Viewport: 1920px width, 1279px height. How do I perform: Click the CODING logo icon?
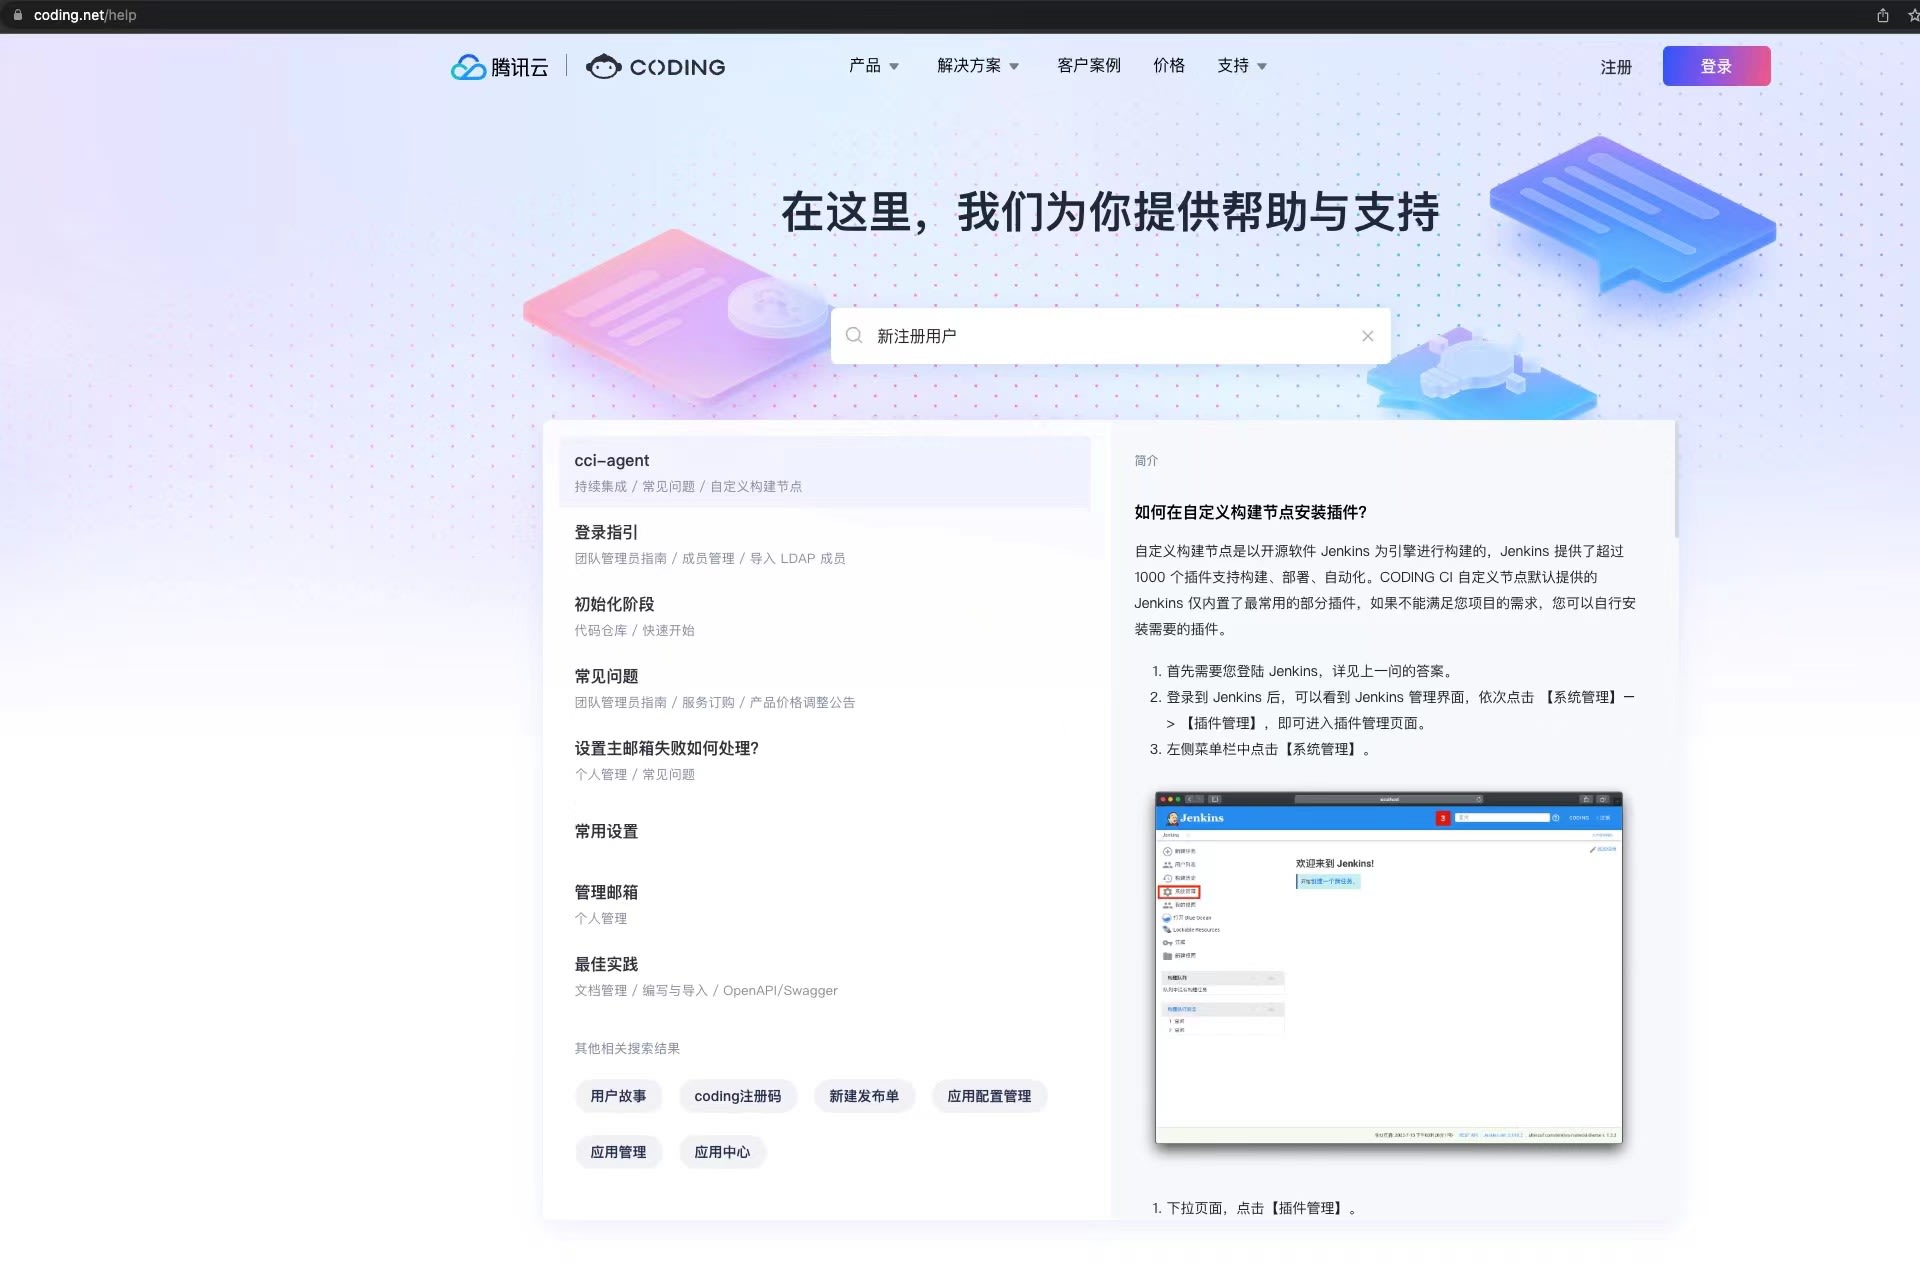600,66
